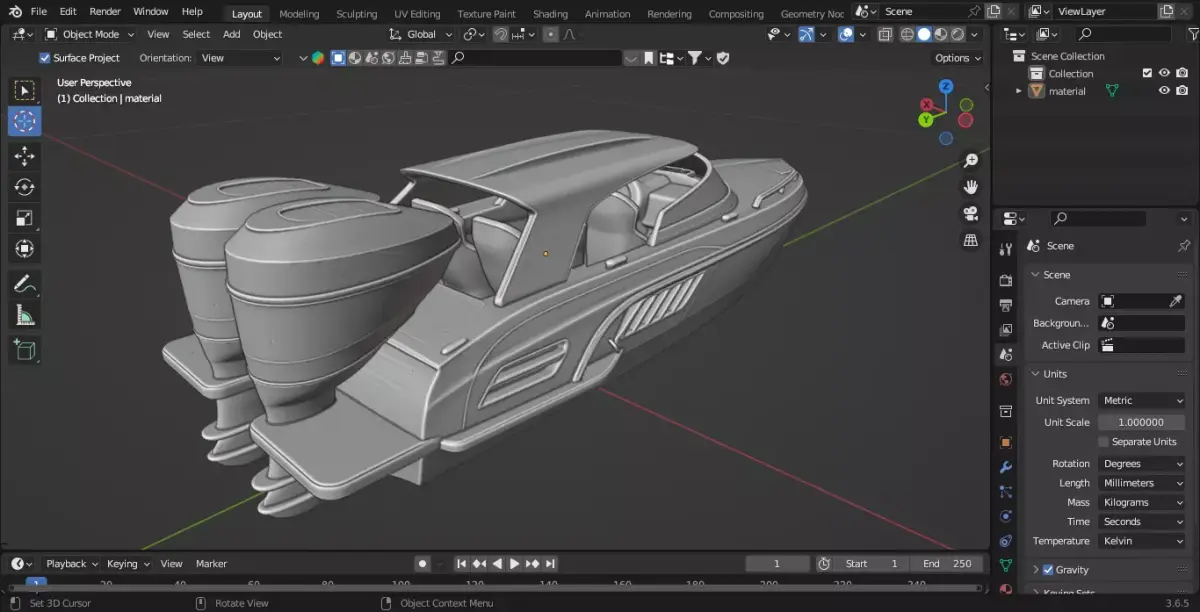
Task: Jump to last frame in timeline
Action: (x=551, y=564)
